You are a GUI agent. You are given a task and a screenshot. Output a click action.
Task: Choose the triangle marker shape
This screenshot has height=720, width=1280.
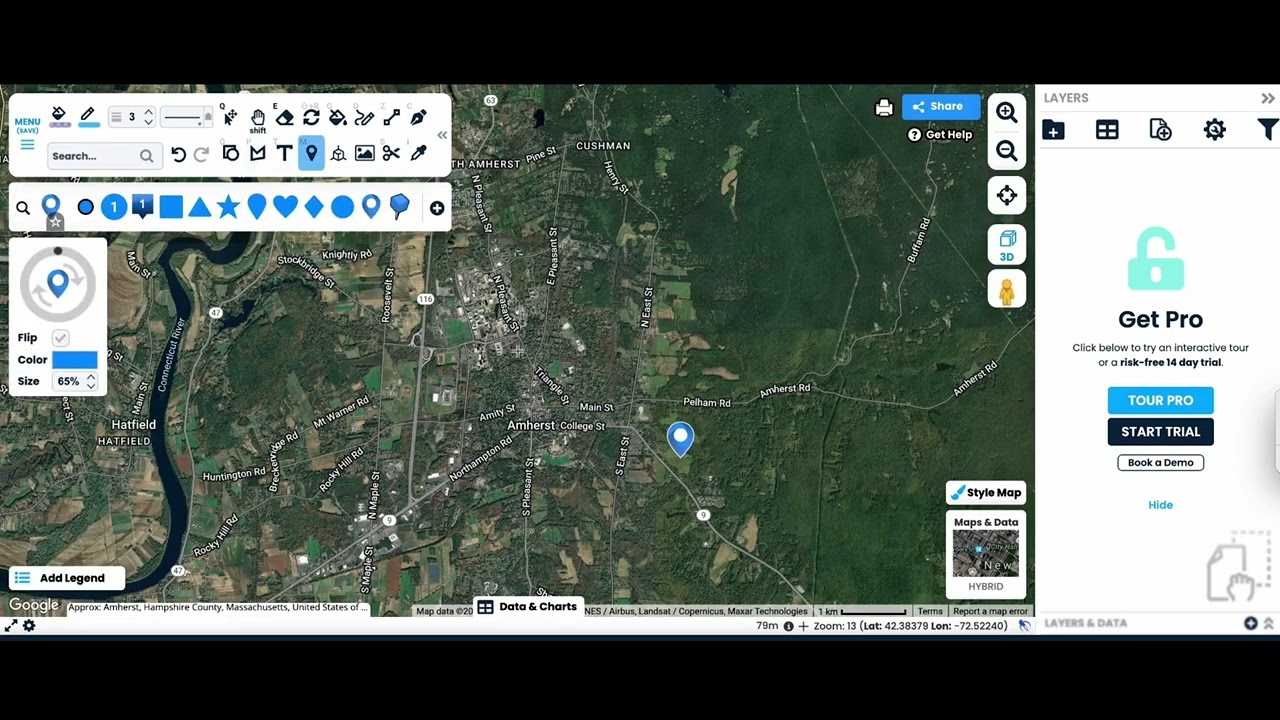point(200,207)
